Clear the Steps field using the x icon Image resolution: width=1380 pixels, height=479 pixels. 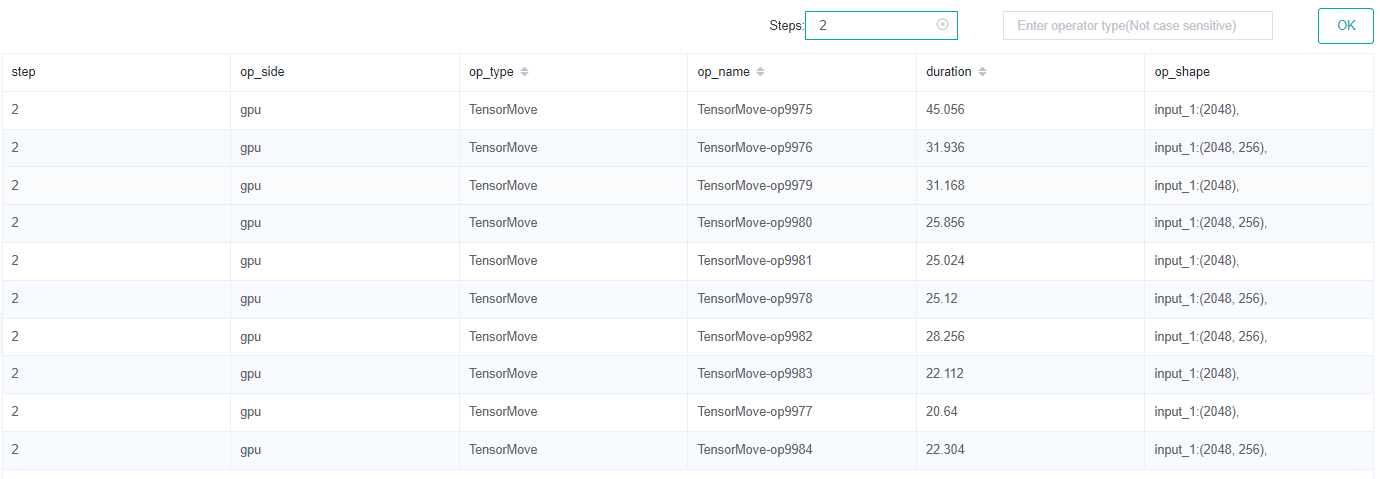click(942, 25)
